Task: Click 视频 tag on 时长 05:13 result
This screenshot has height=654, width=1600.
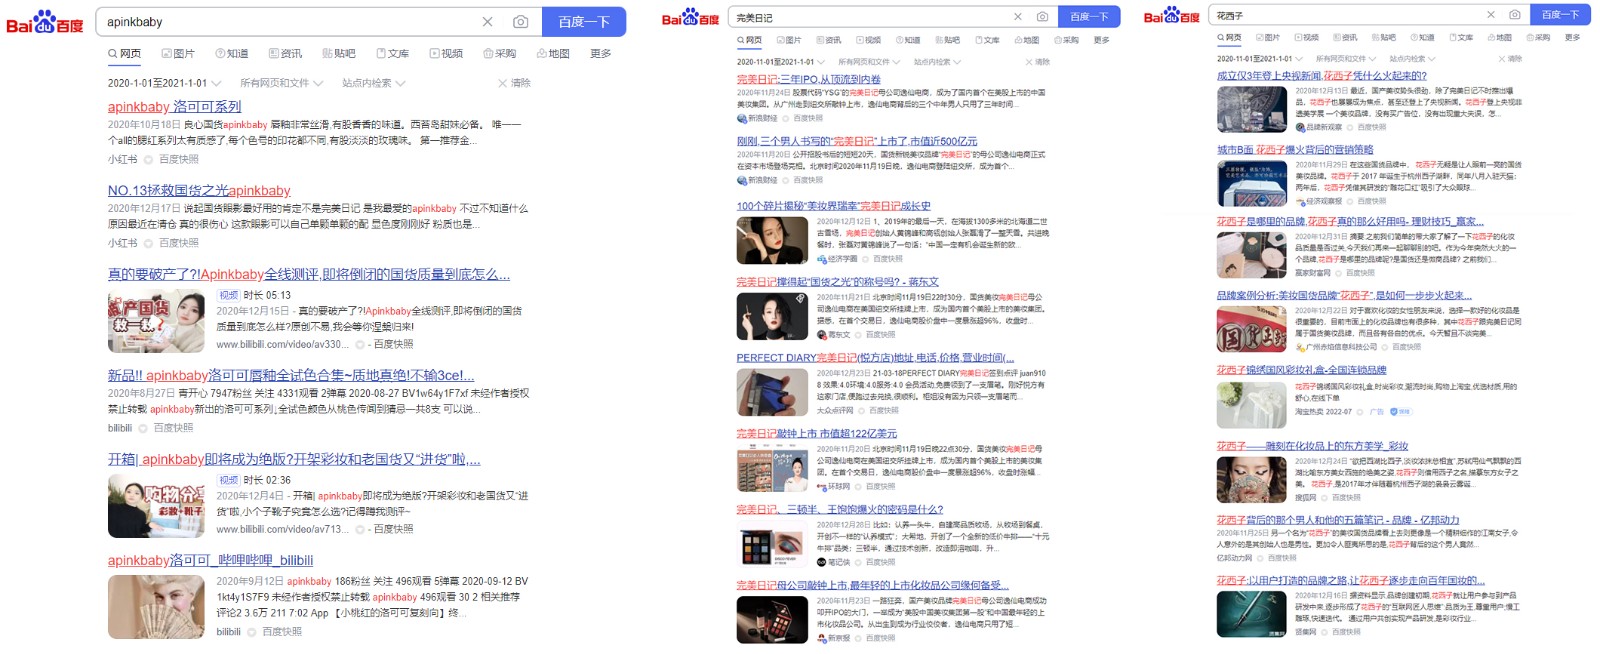Action: pos(229,295)
